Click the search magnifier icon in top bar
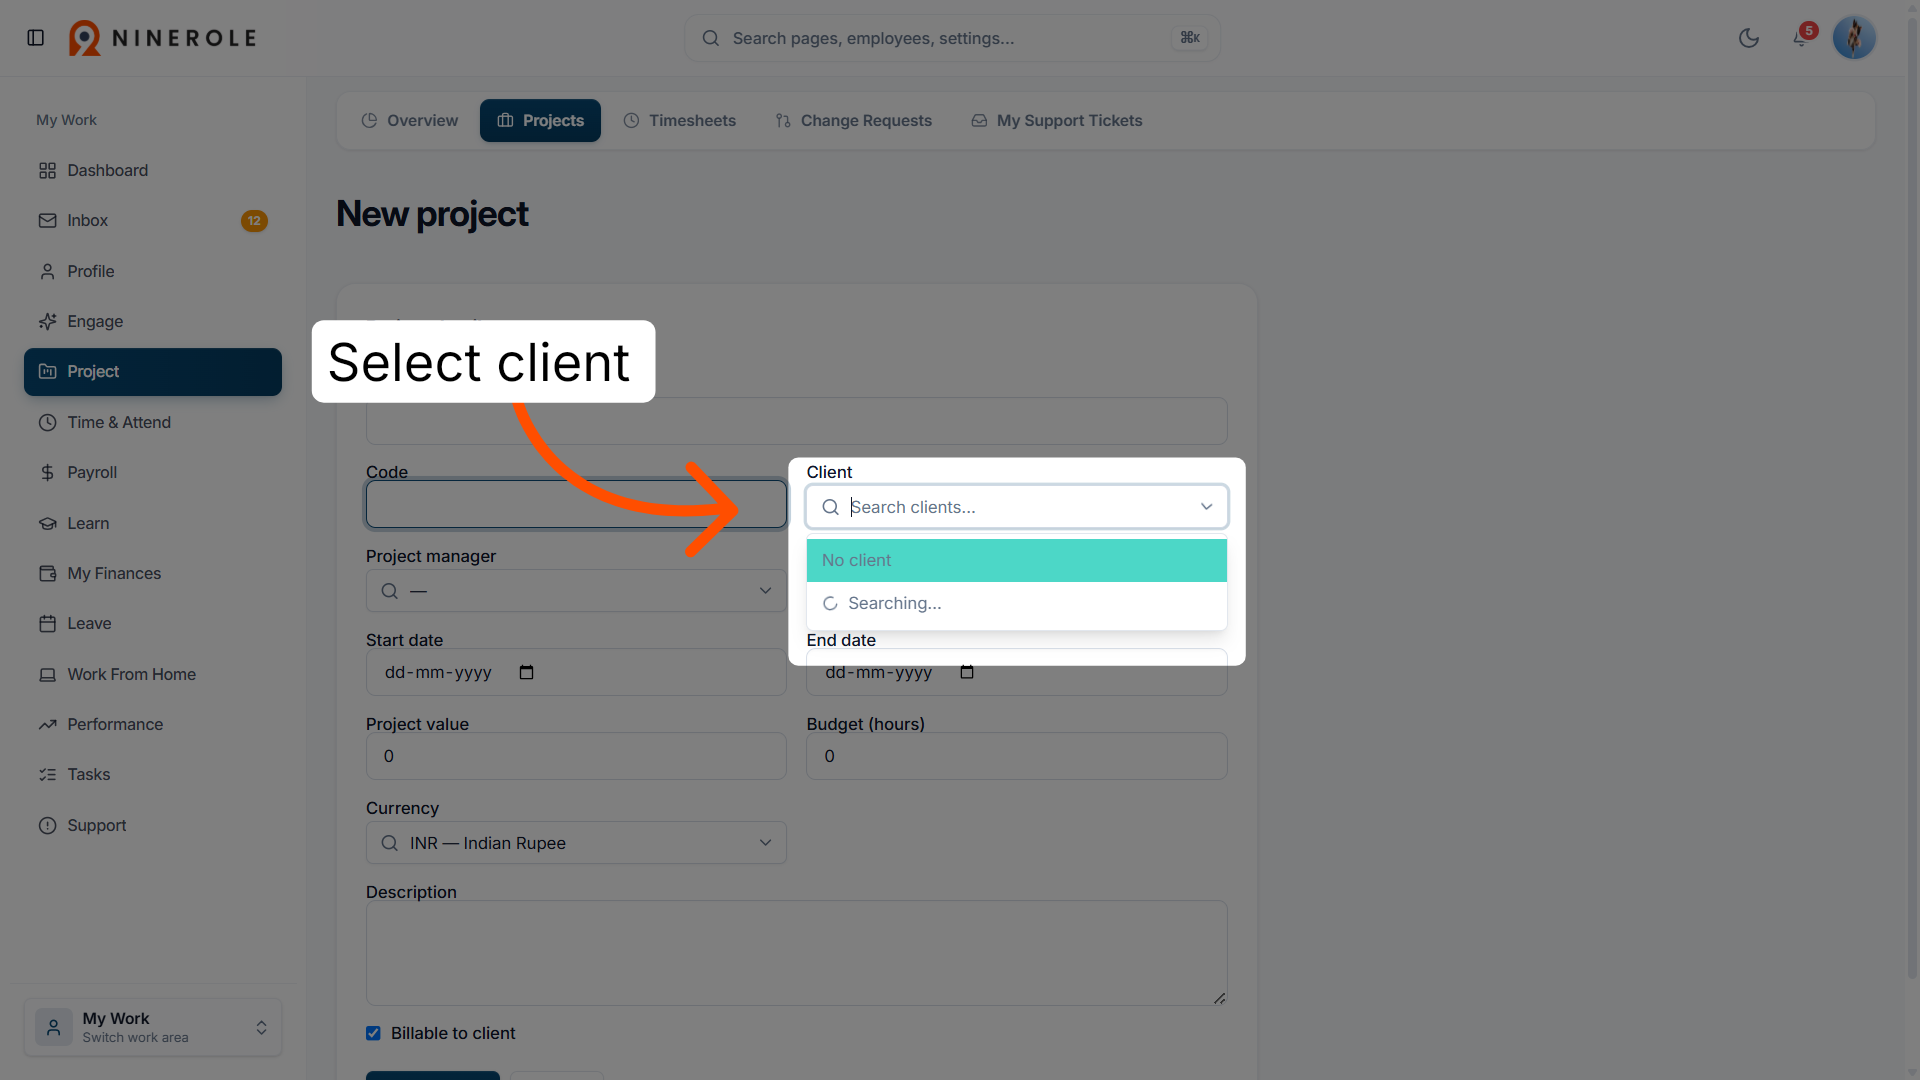 711,38
